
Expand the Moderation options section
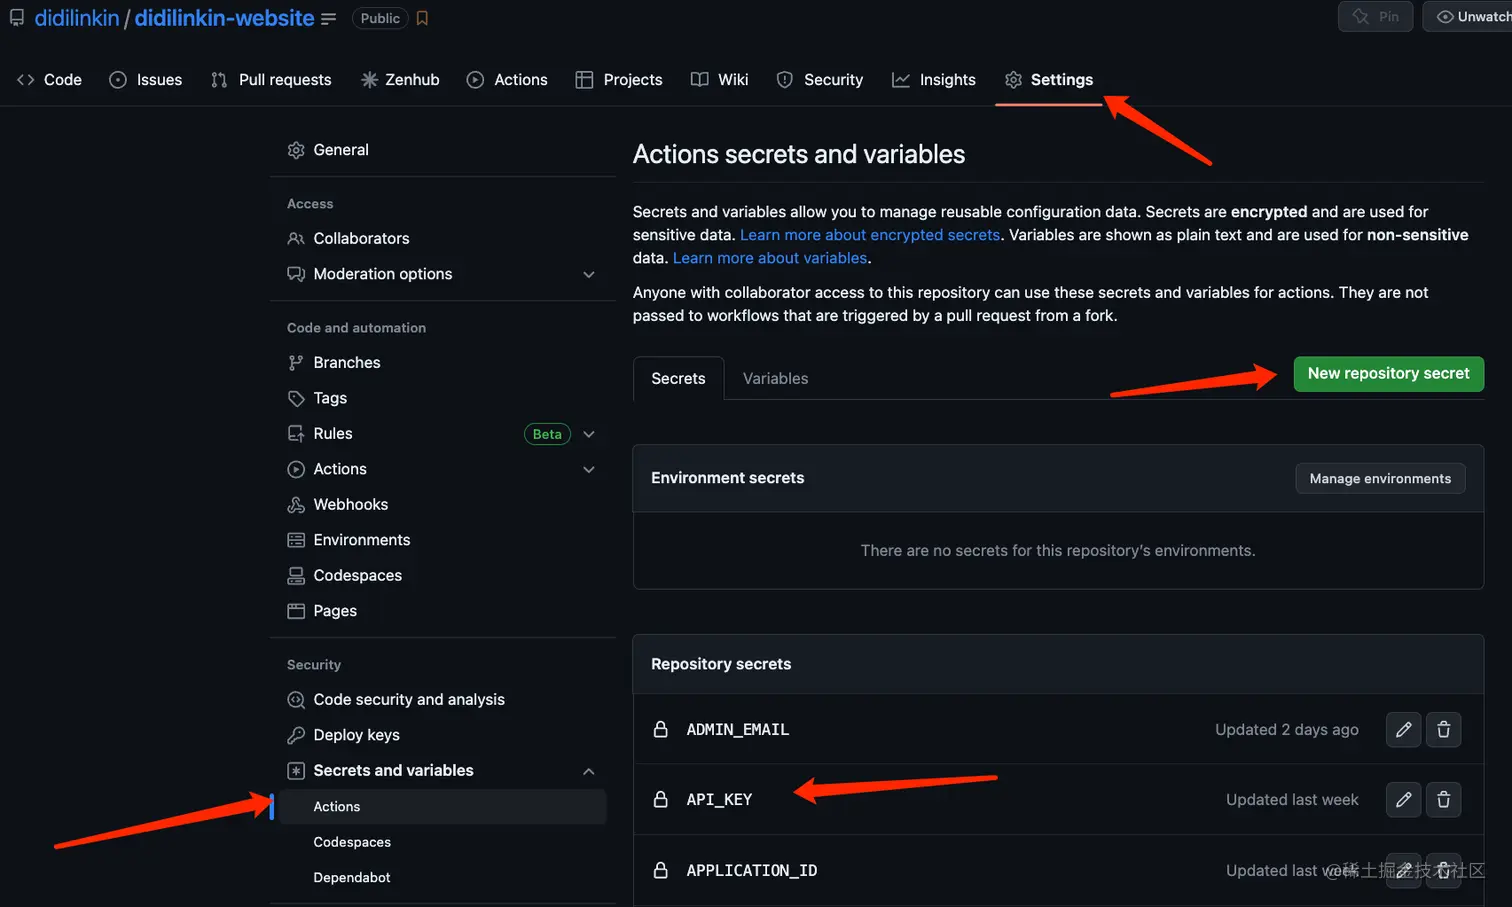point(589,274)
